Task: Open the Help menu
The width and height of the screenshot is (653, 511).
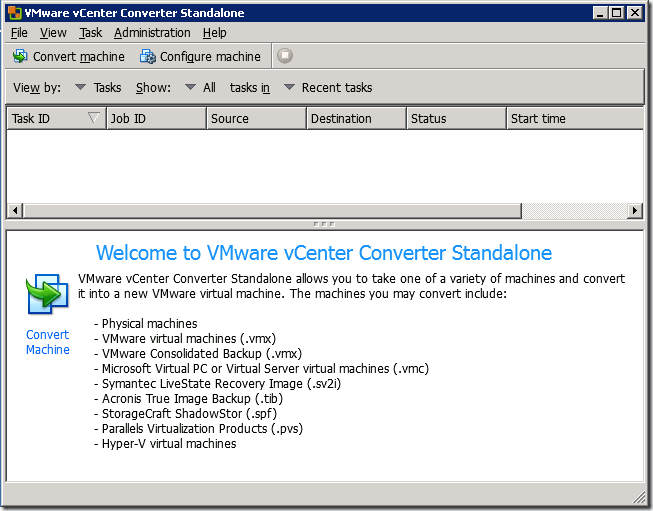Action: click(x=214, y=33)
